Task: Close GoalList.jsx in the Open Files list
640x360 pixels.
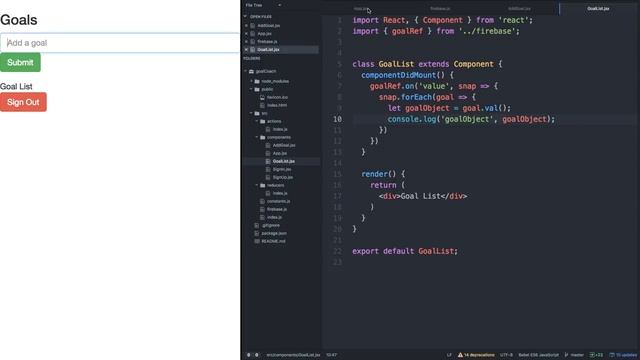Action: [x=246, y=49]
